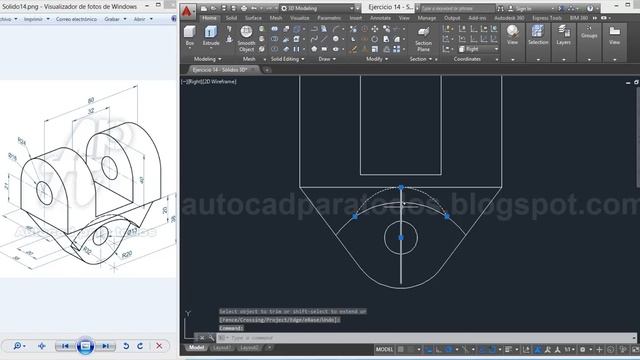Delete the photo with red X in Photo Viewer
Screen dimensions: 640x360
[x=159, y=346]
